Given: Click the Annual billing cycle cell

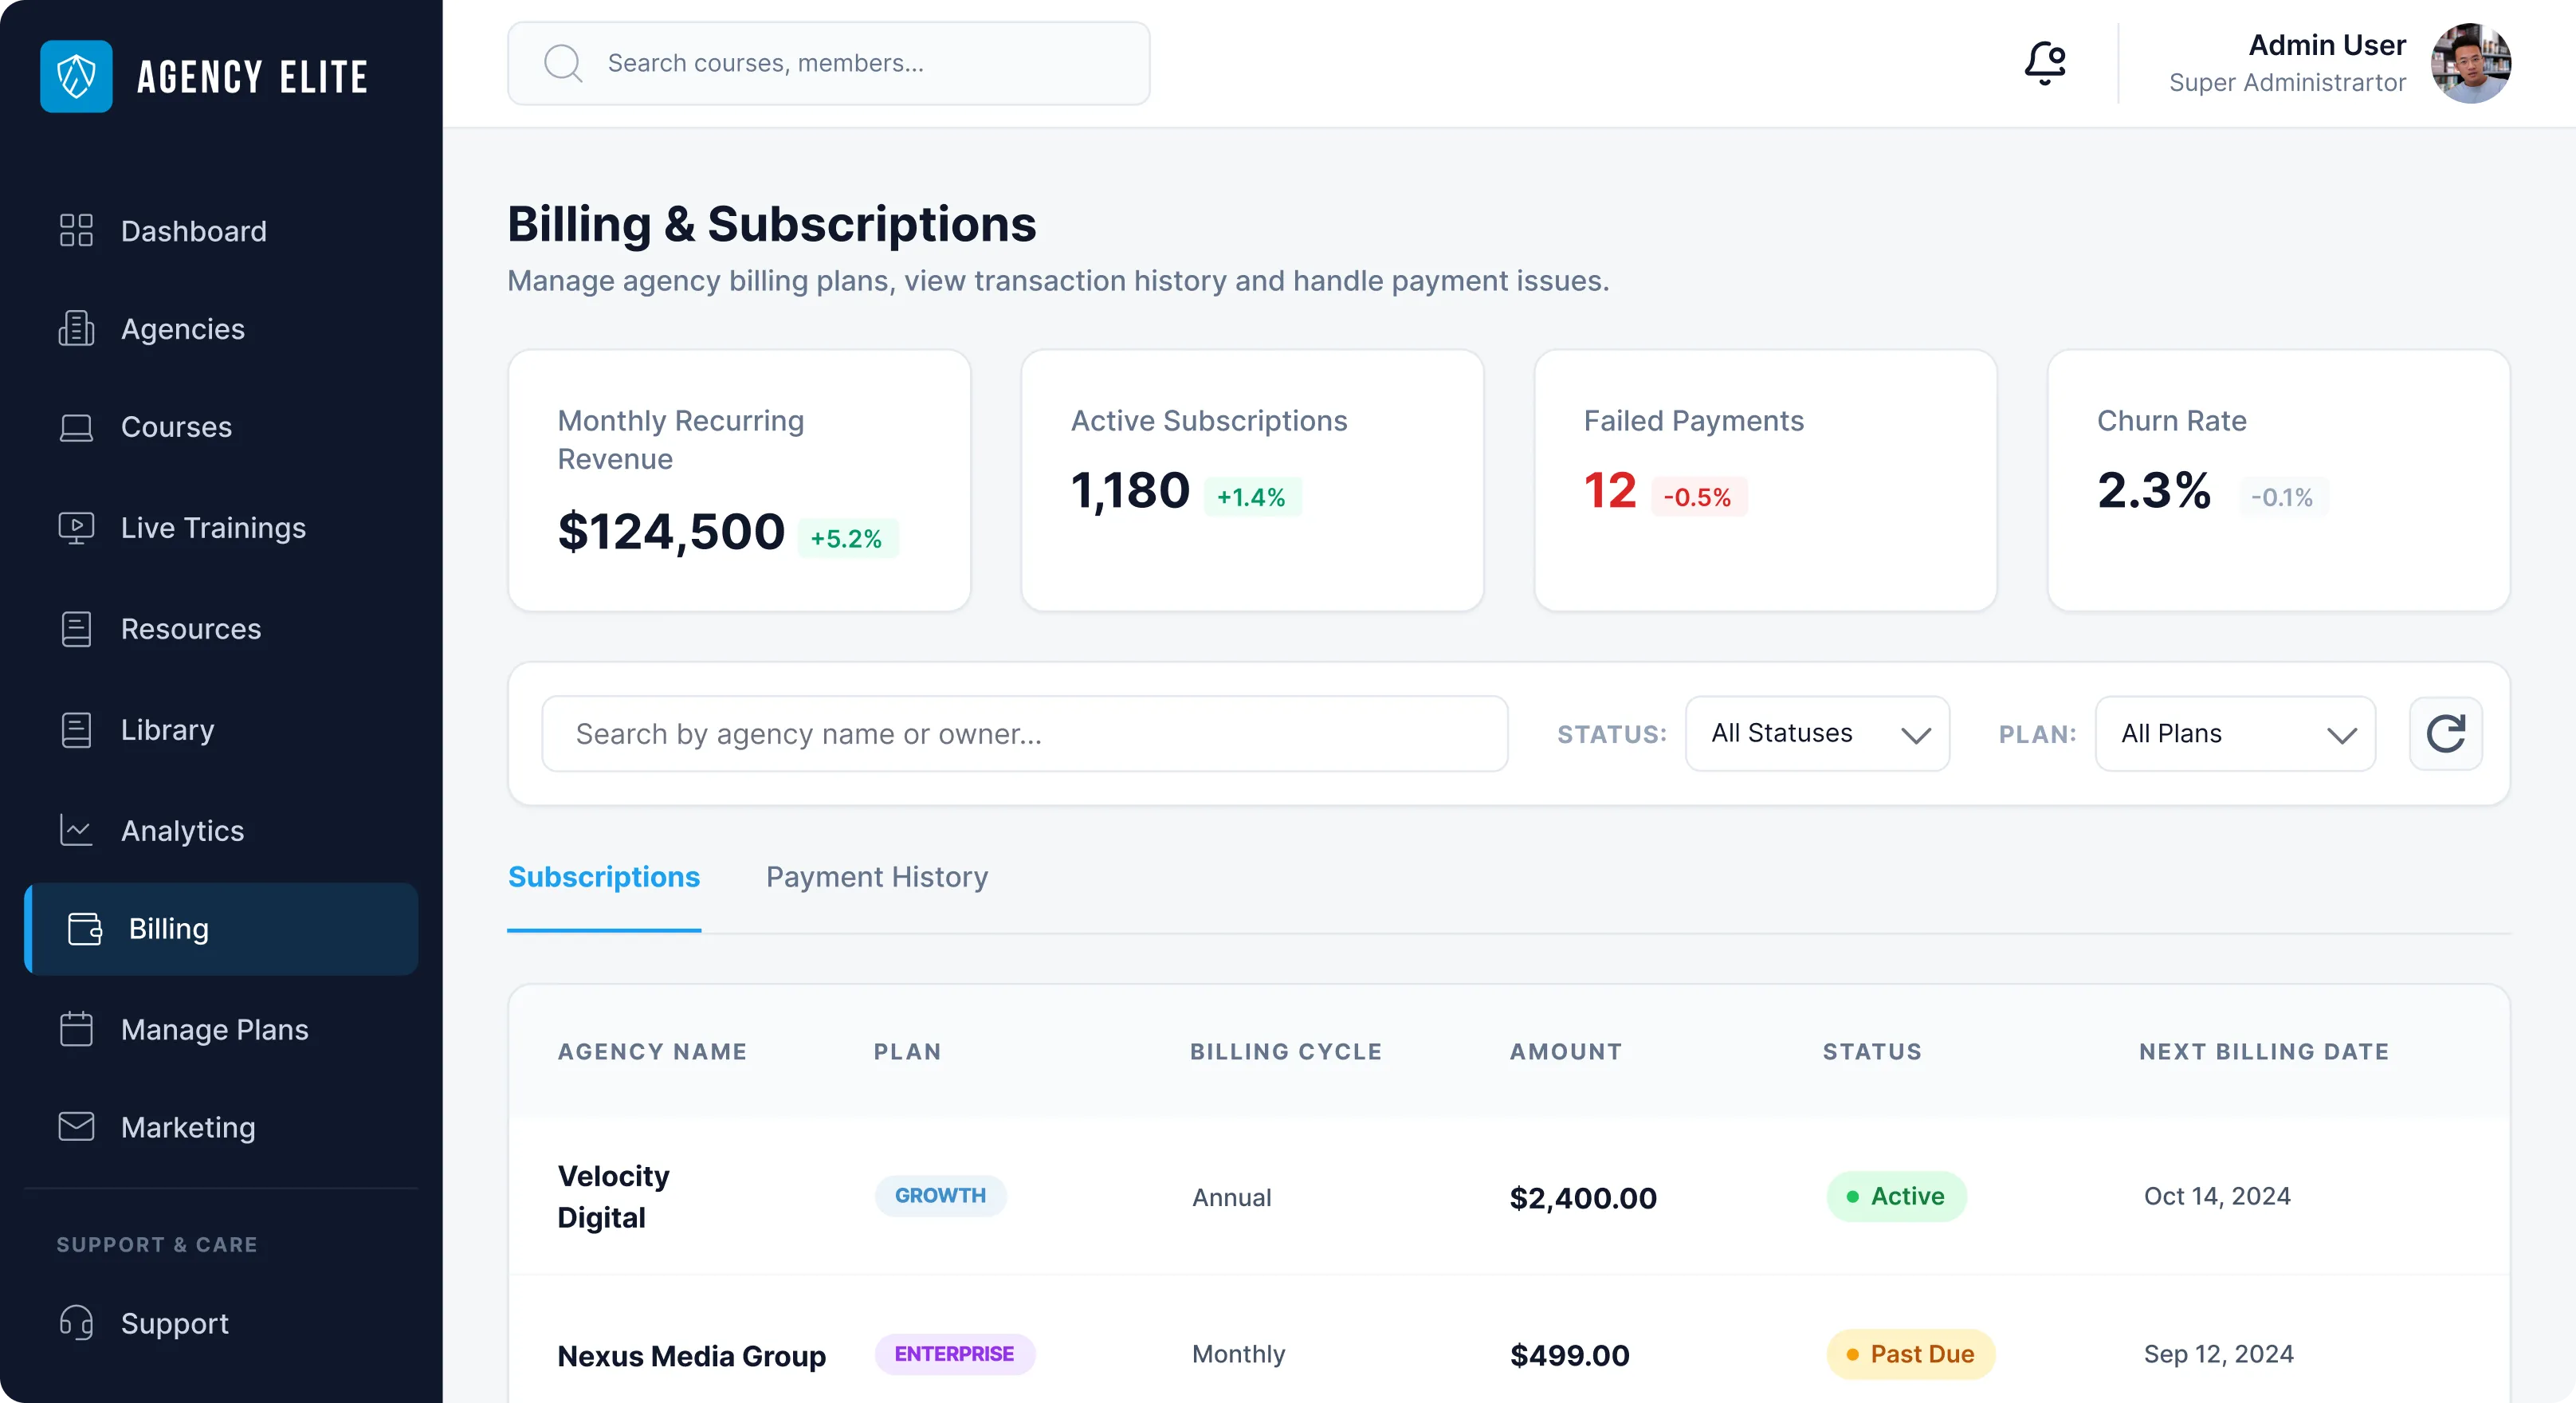Looking at the screenshot, I should click(x=1231, y=1197).
